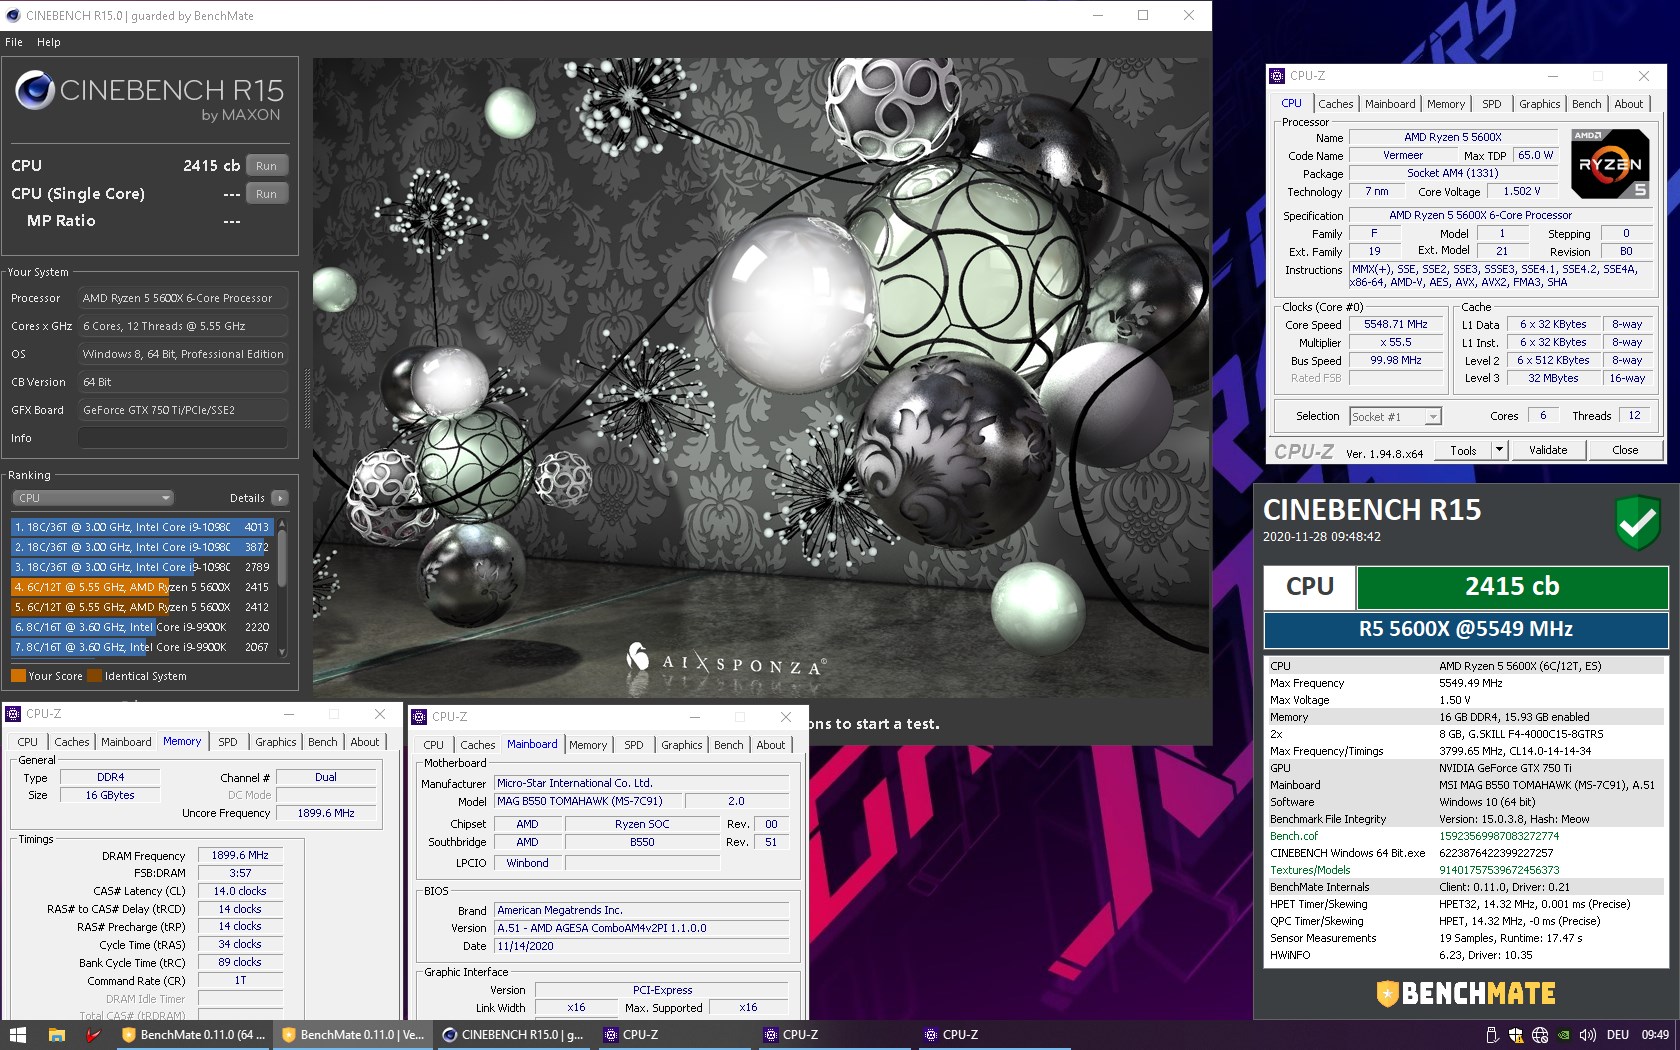Switch to Memory tab in Ryzen CPU-Z window
This screenshot has width=1680, height=1050.
click(x=1446, y=104)
